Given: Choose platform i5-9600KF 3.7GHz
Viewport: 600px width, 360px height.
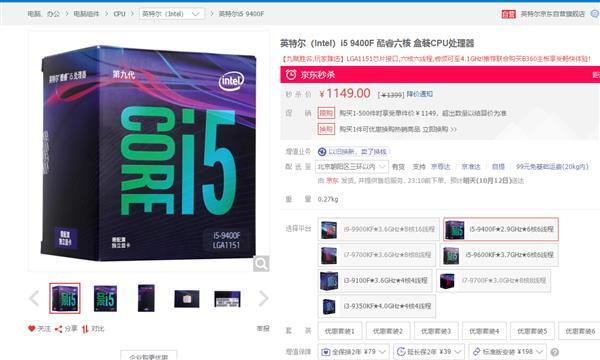Looking at the screenshot, I should coord(499,255).
